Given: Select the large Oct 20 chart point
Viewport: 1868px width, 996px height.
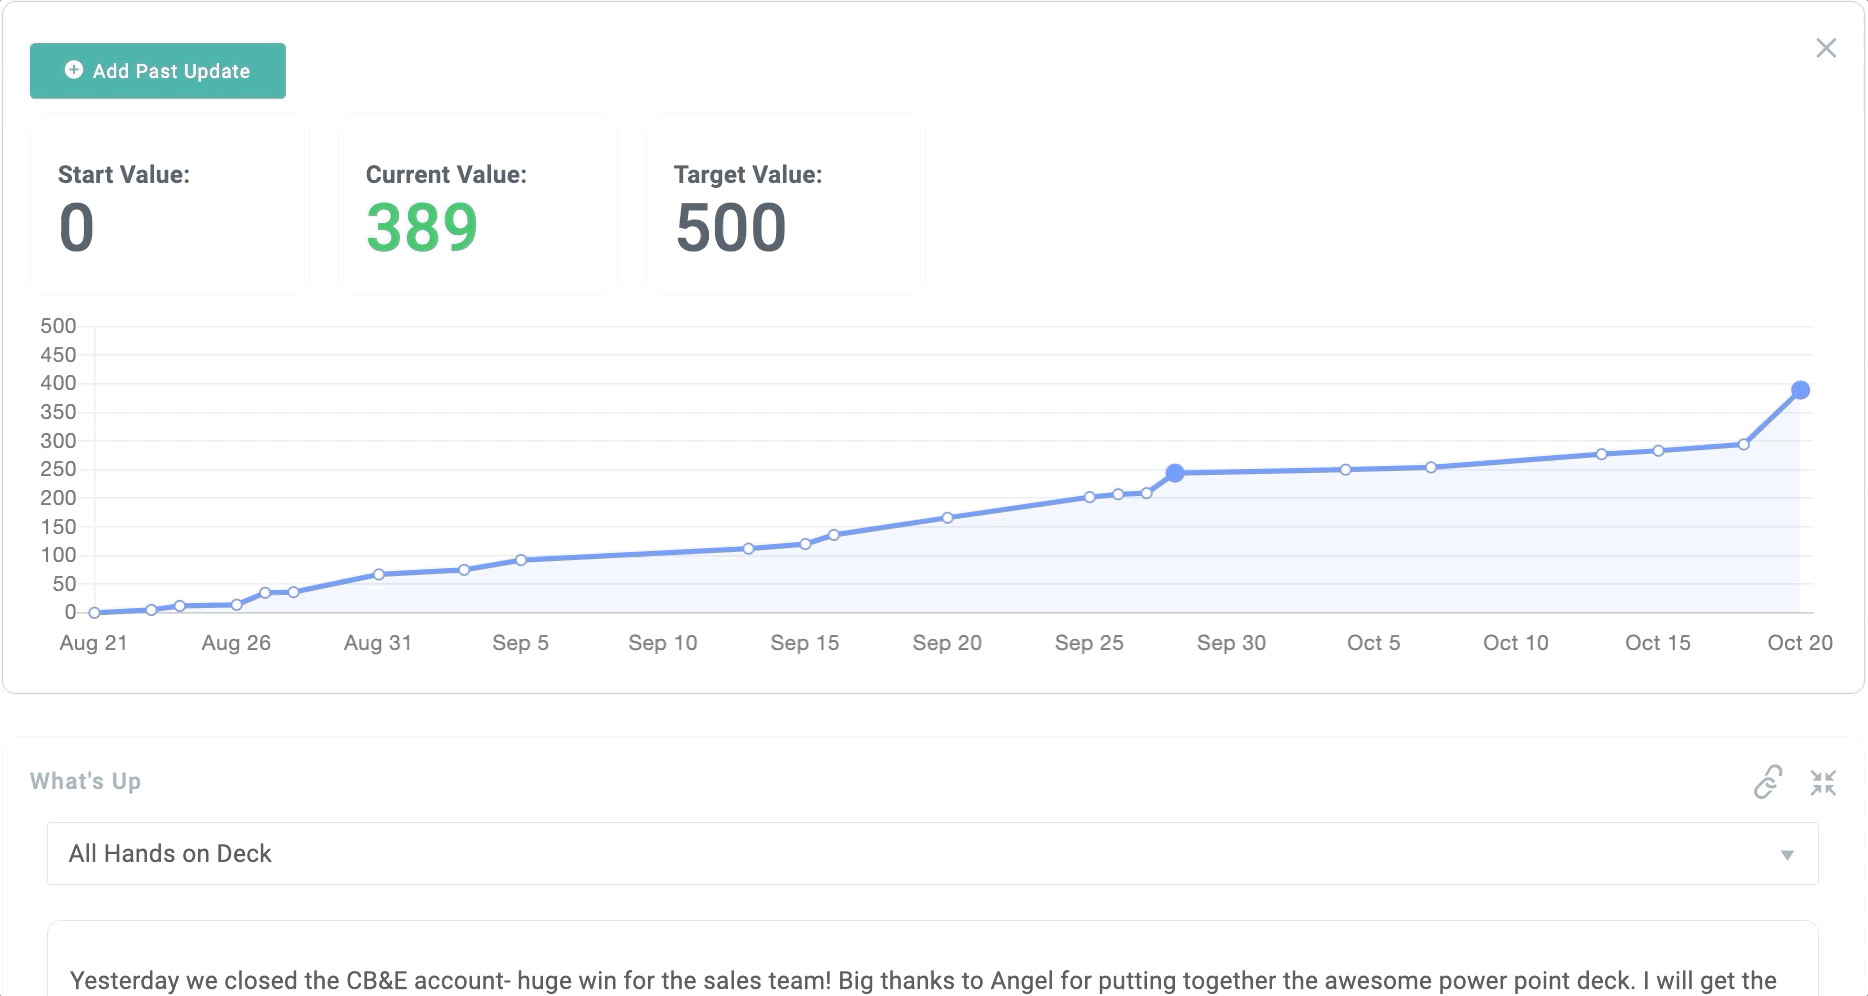Looking at the screenshot, I should pyautogui.click(x=1800, y=390).
